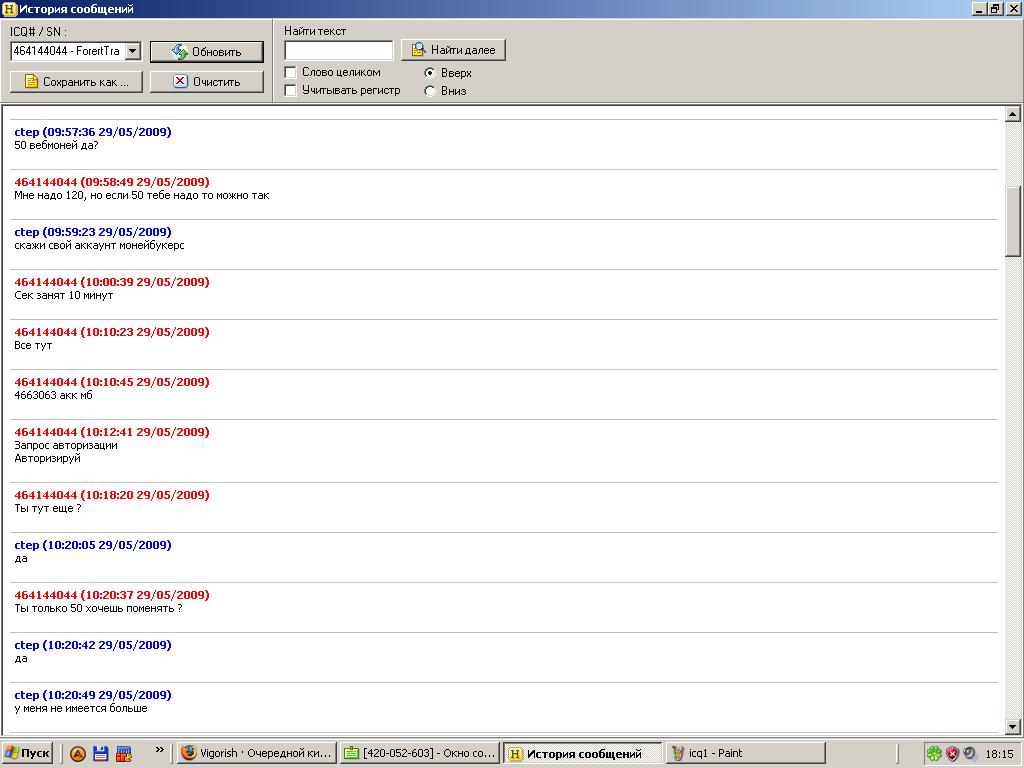This screenshot has height=768, width=1024.
Task: Click the blue floppy disk quick launch icon
Action: point(101,754)
